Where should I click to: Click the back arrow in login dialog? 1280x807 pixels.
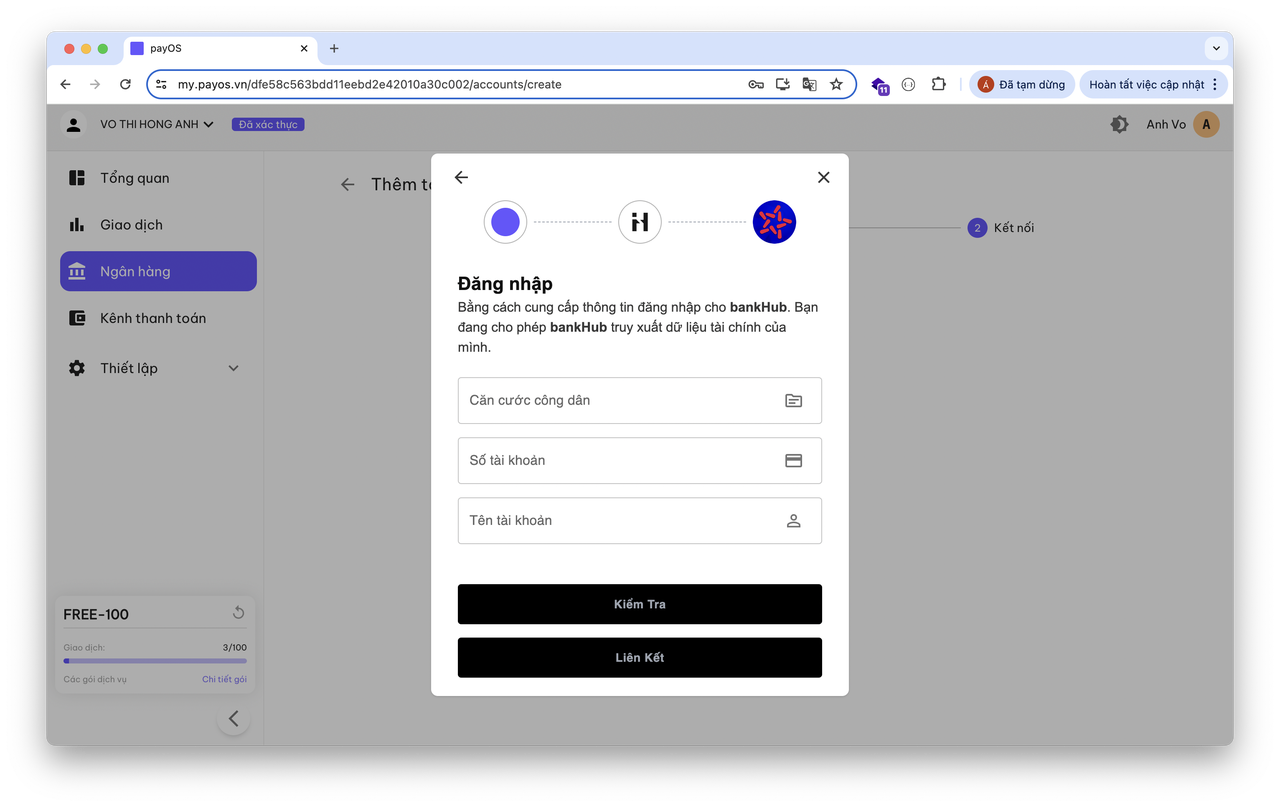461,177
